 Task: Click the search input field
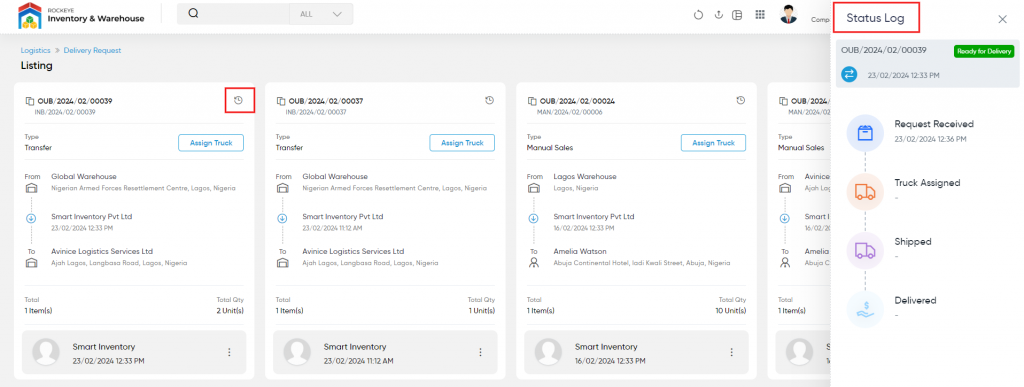tap(245, 14)
